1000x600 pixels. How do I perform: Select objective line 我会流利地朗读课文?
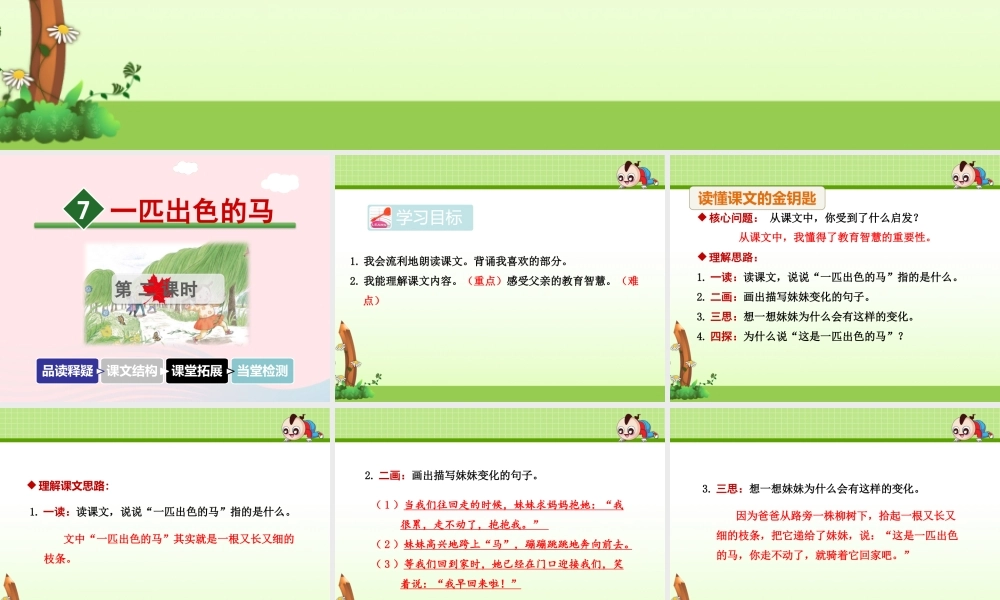pos(459,261)
